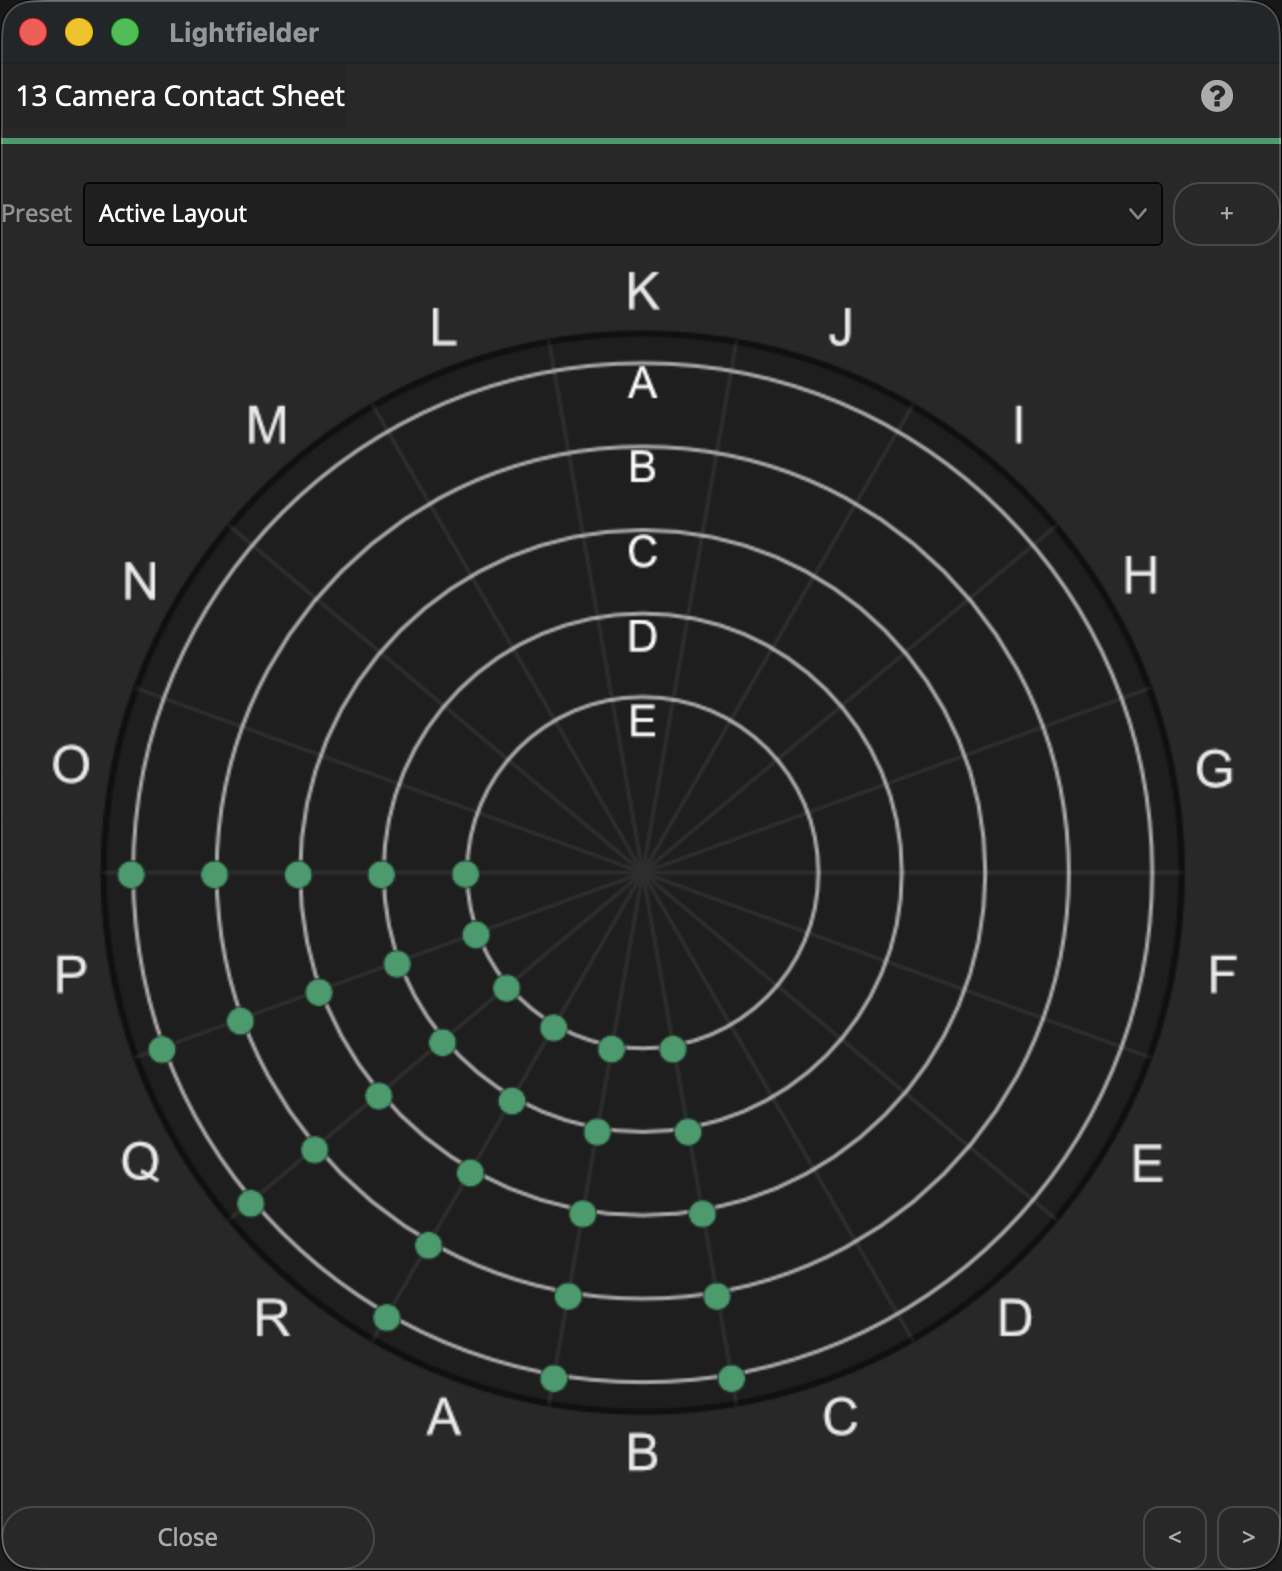Select ring label C in the chart
Screen dimensions: 1282x1571
(642, 552)
